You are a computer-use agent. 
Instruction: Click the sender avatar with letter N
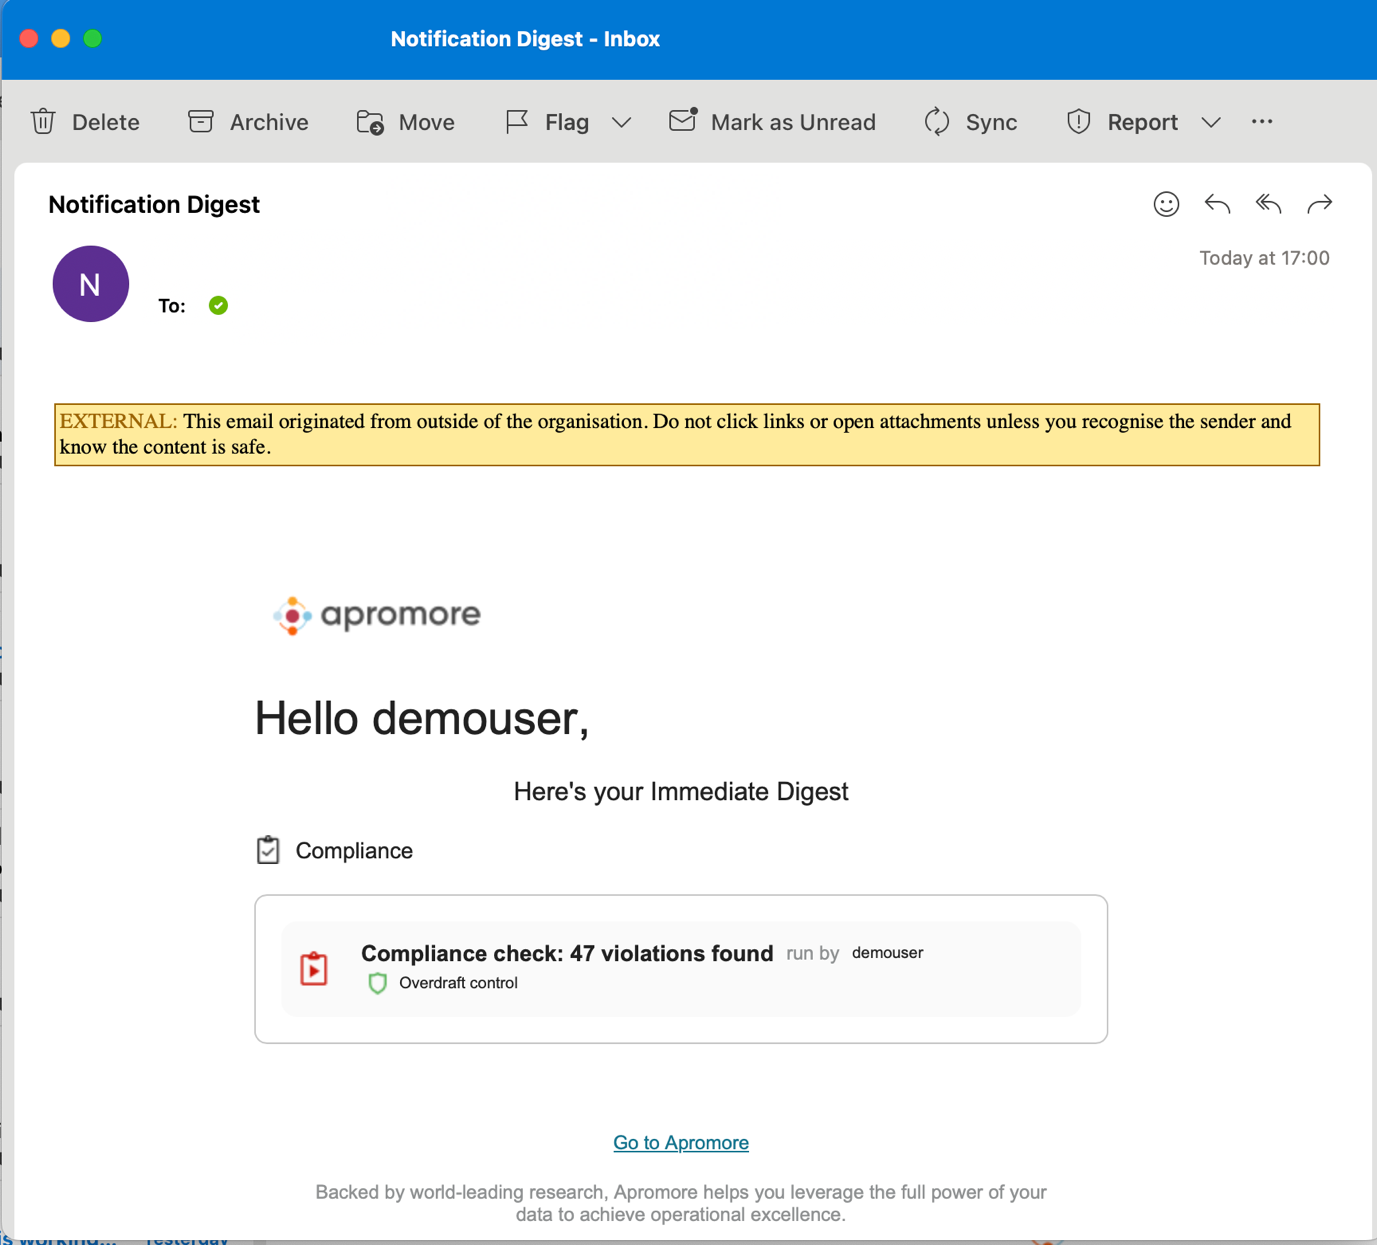tap(90, 284)
